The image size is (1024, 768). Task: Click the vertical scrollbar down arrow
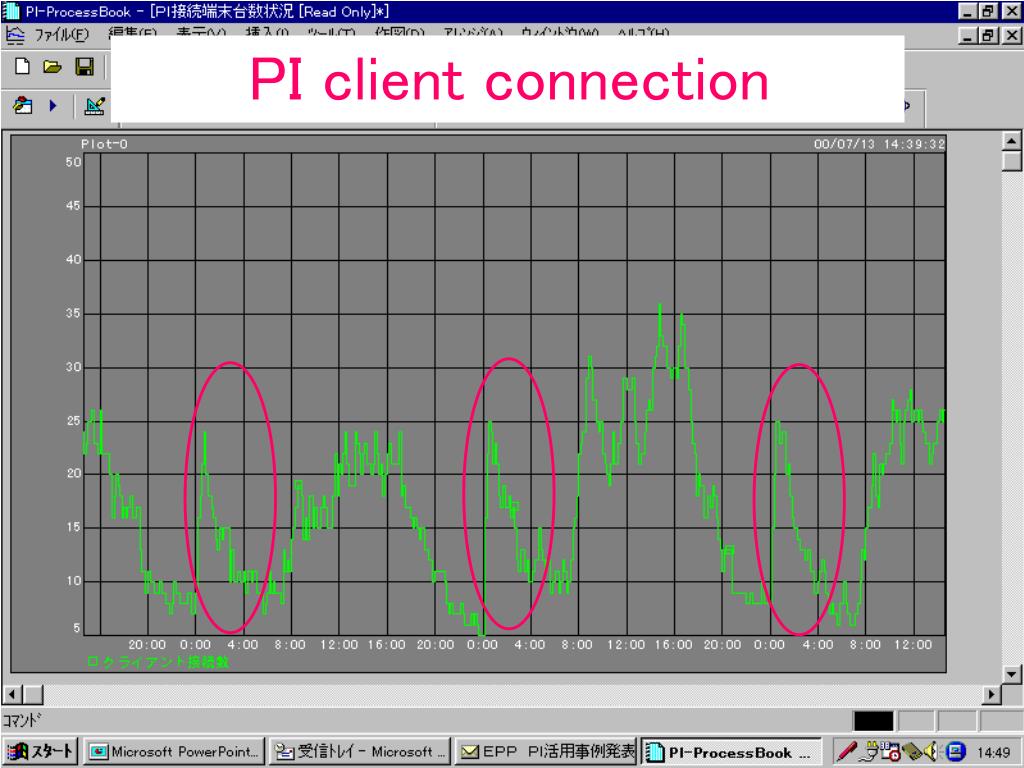click(x=1012, y=674)
